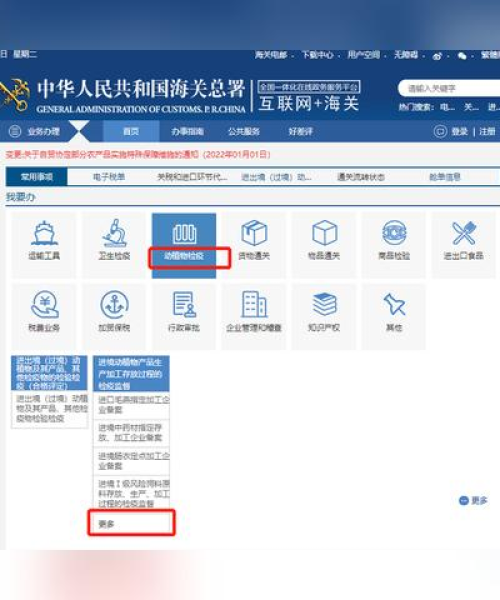
Task: Select the 卫生检疫 microscope icon
Action: (x=114, y=233)
